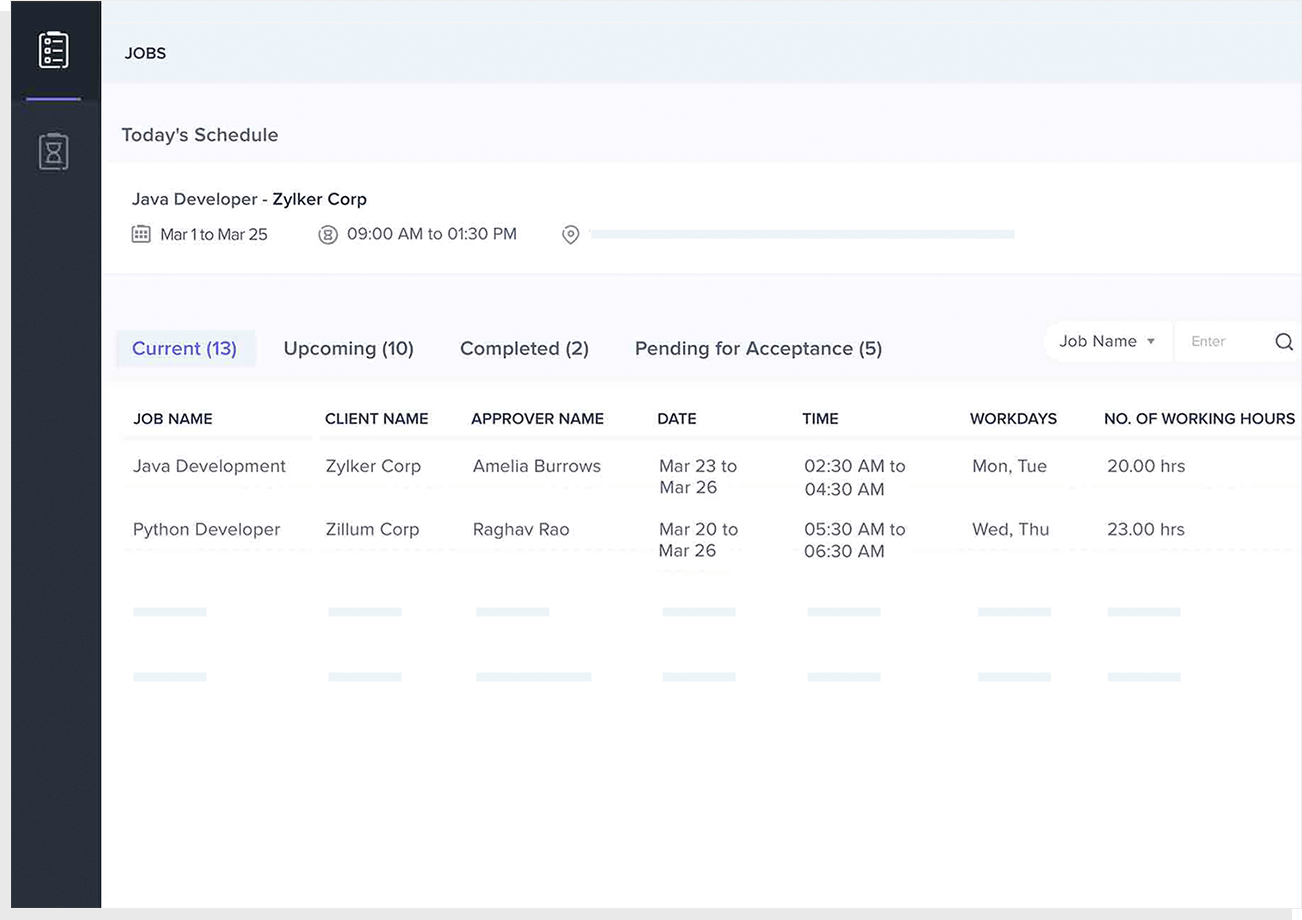The width and height of the screenshot is (1302, 920).
Task: Click the clock icon beside 09:00 AM
Action: [x=328, y=235]
